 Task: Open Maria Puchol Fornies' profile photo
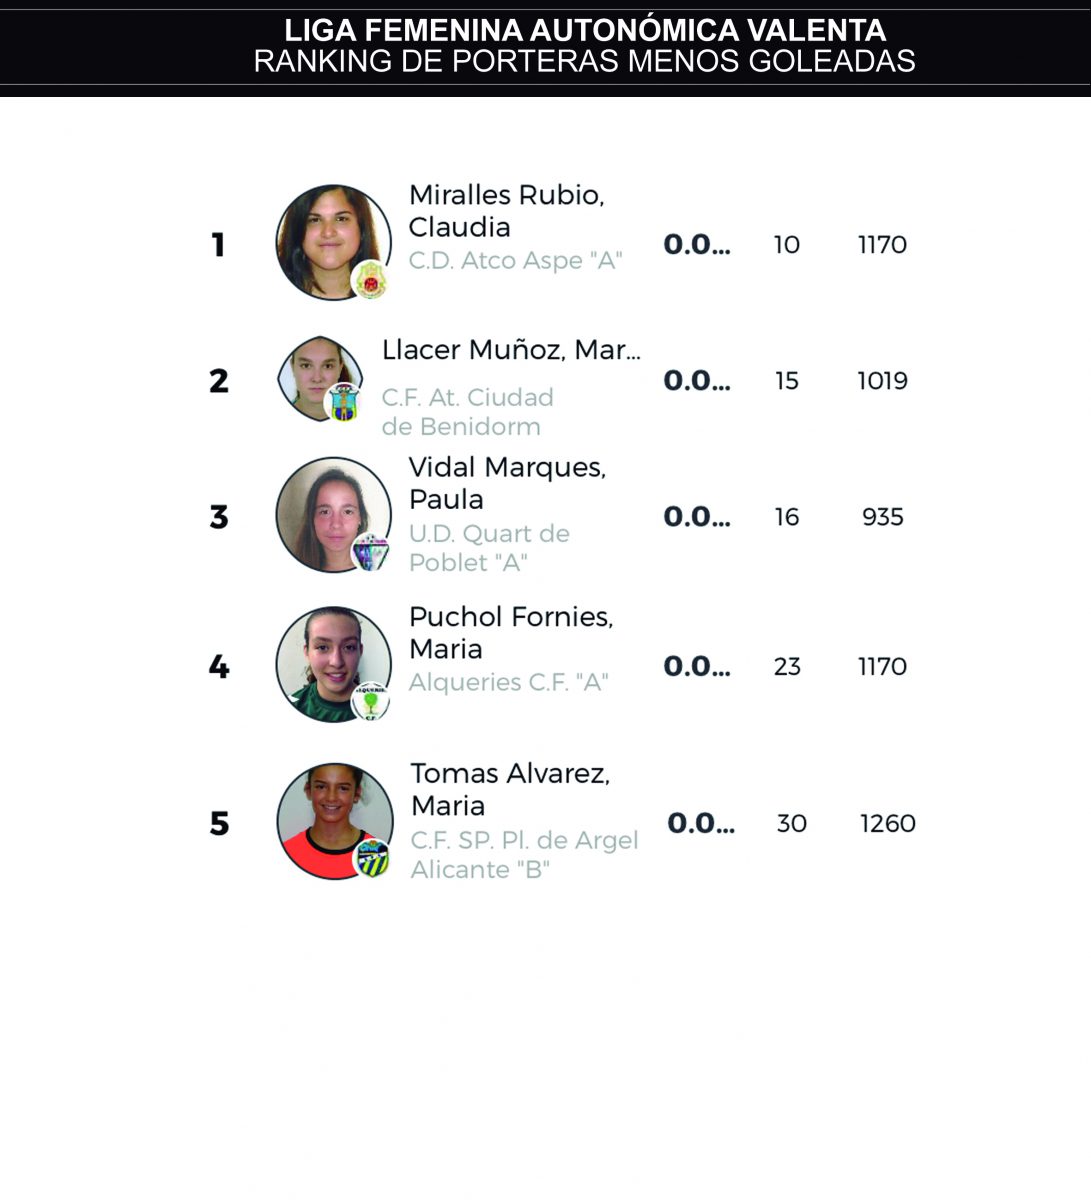[x=334, y=665]
